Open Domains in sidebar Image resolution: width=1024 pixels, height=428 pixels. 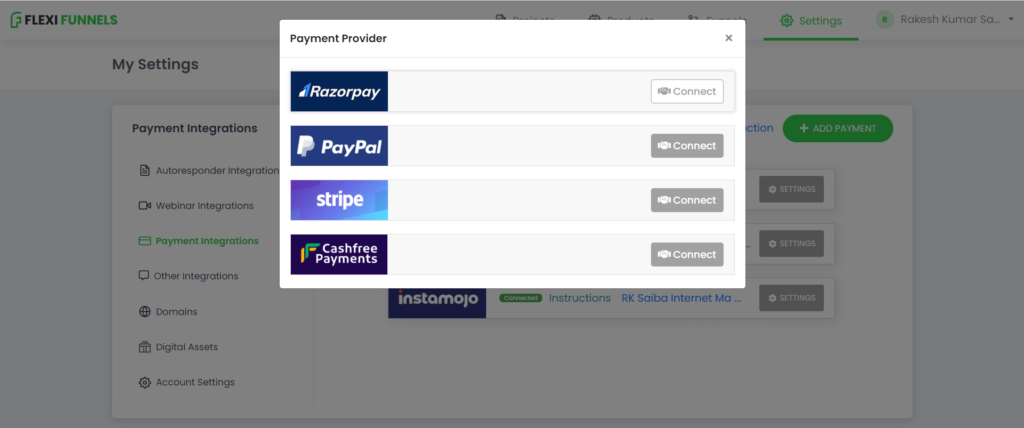pos(168,312)
